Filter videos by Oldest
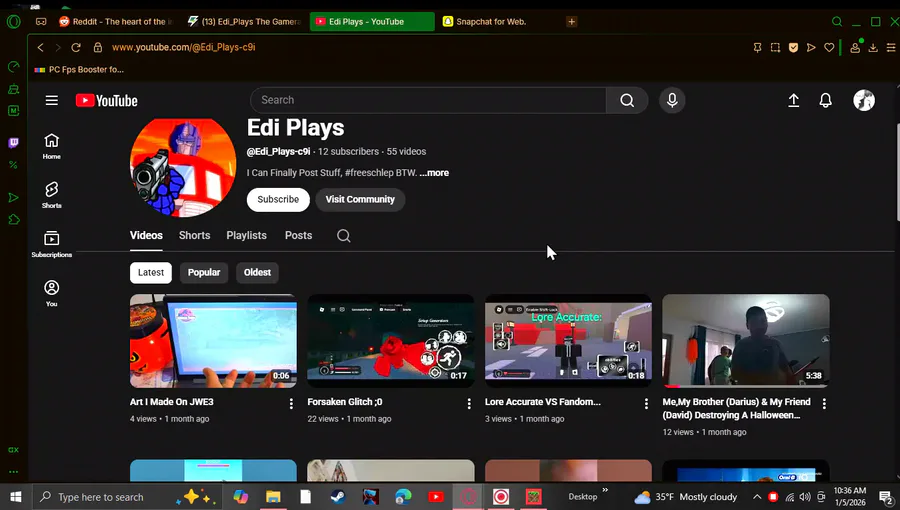The image size is (900, 510). (257, 272)
